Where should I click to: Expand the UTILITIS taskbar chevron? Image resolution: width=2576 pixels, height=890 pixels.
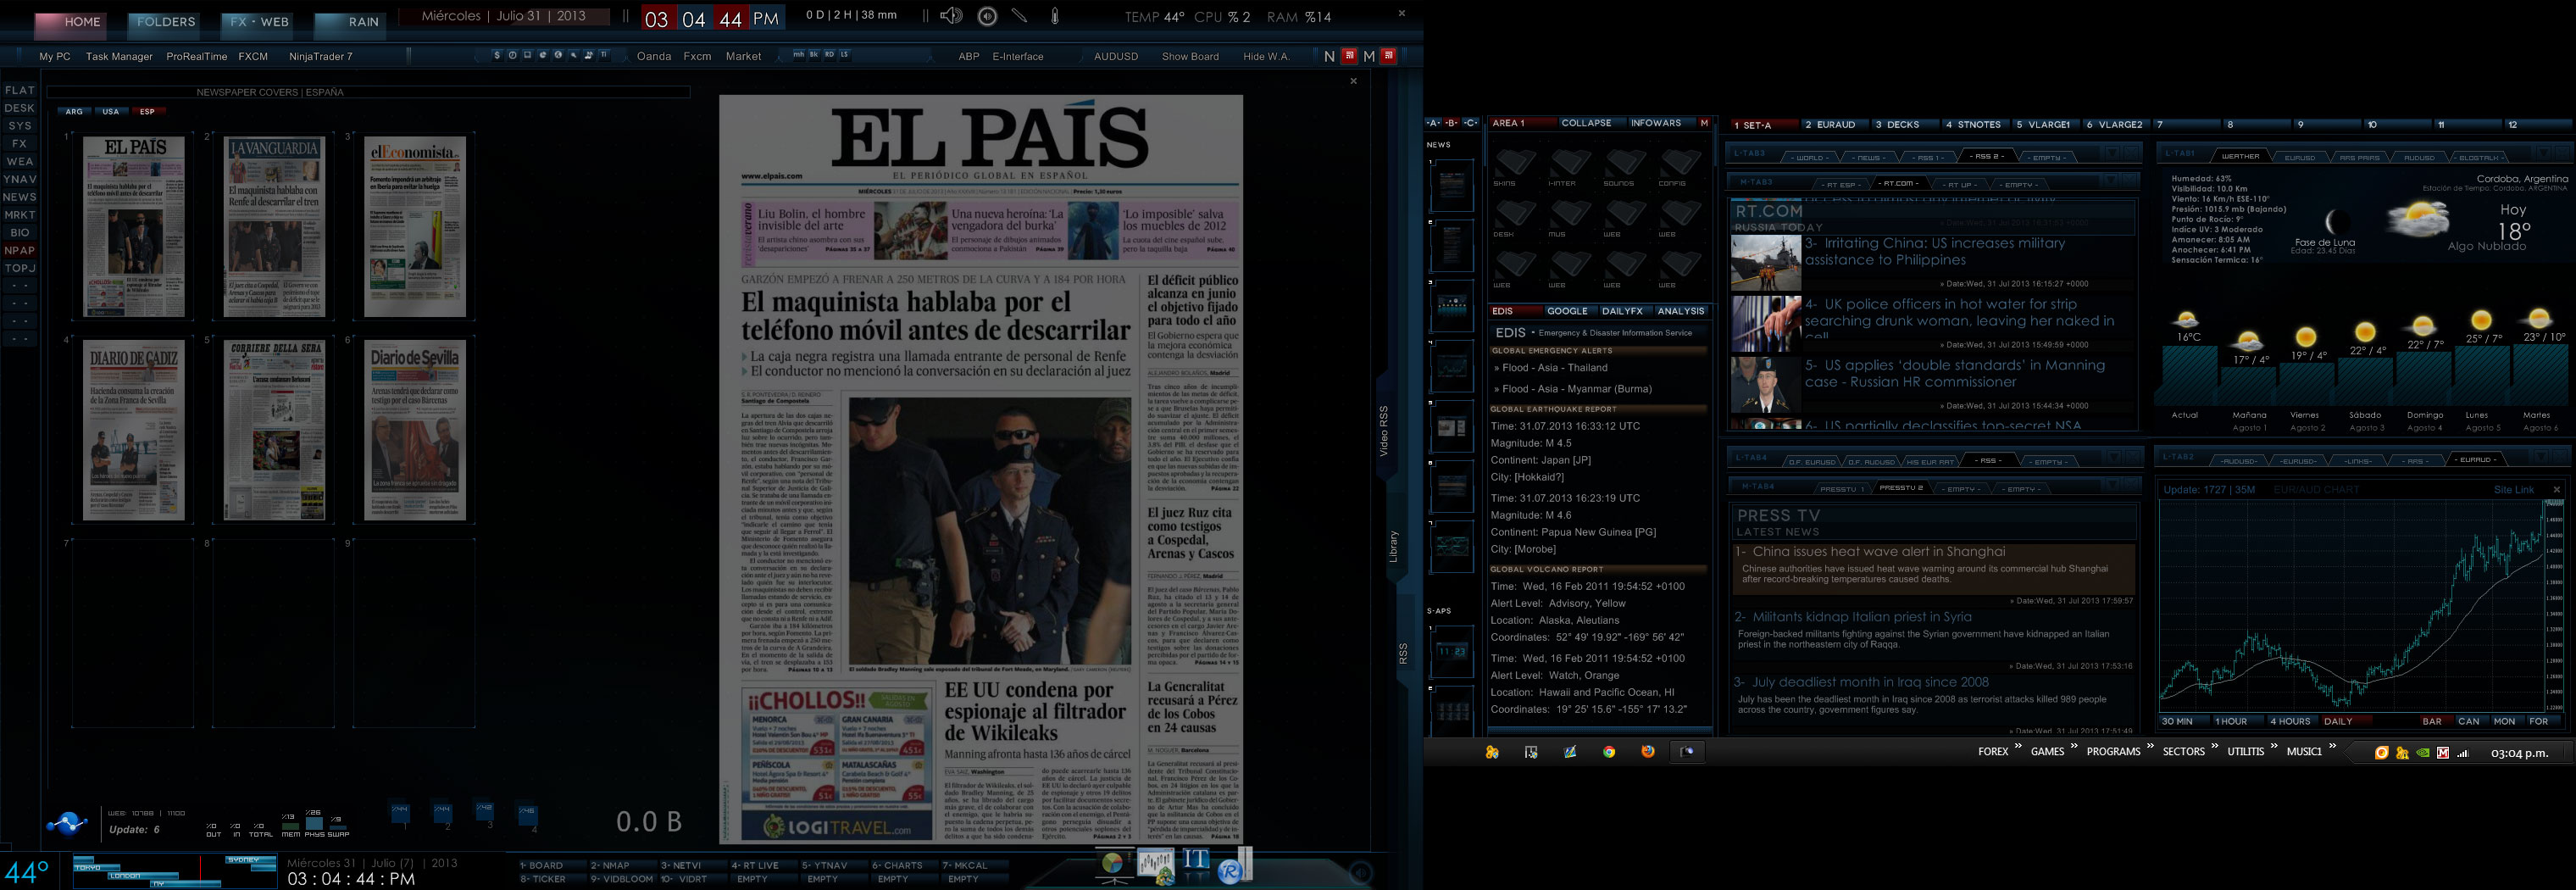[2274, 746]
